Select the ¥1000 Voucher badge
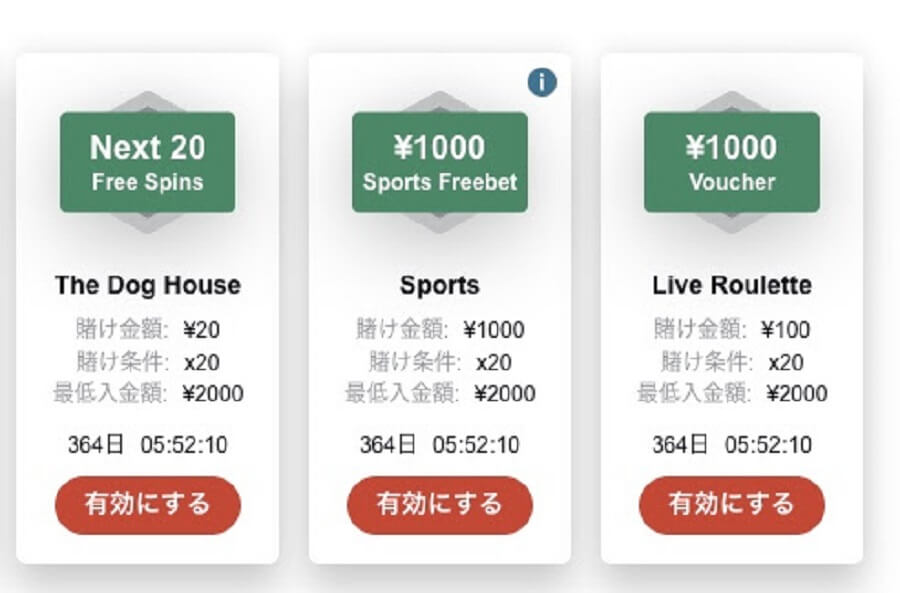The image size is (900, 593). pyautogui.click(x=732, y=162)
